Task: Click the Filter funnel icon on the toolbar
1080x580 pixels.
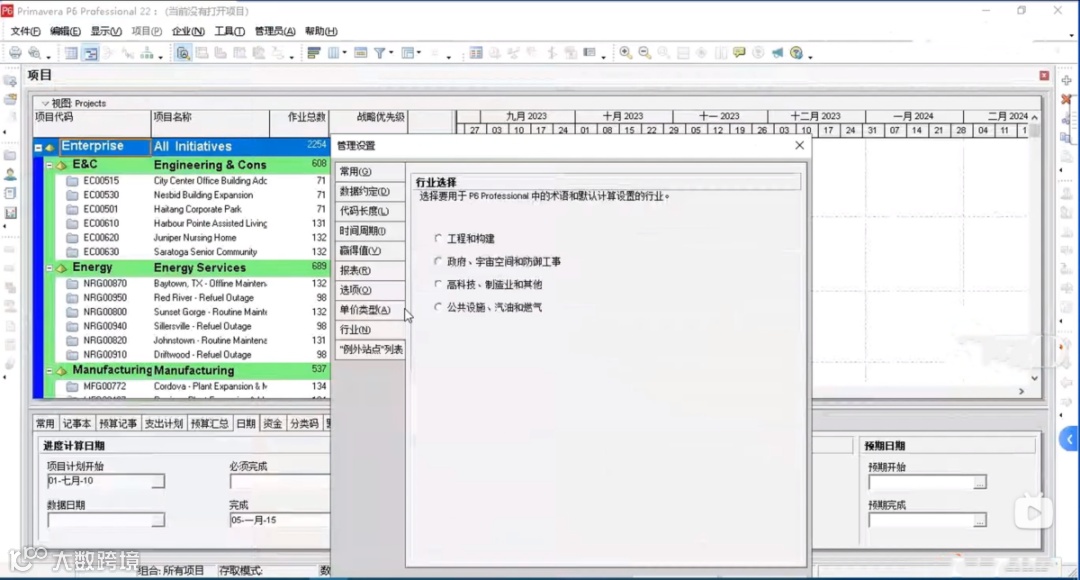Action: pos(379,52)
